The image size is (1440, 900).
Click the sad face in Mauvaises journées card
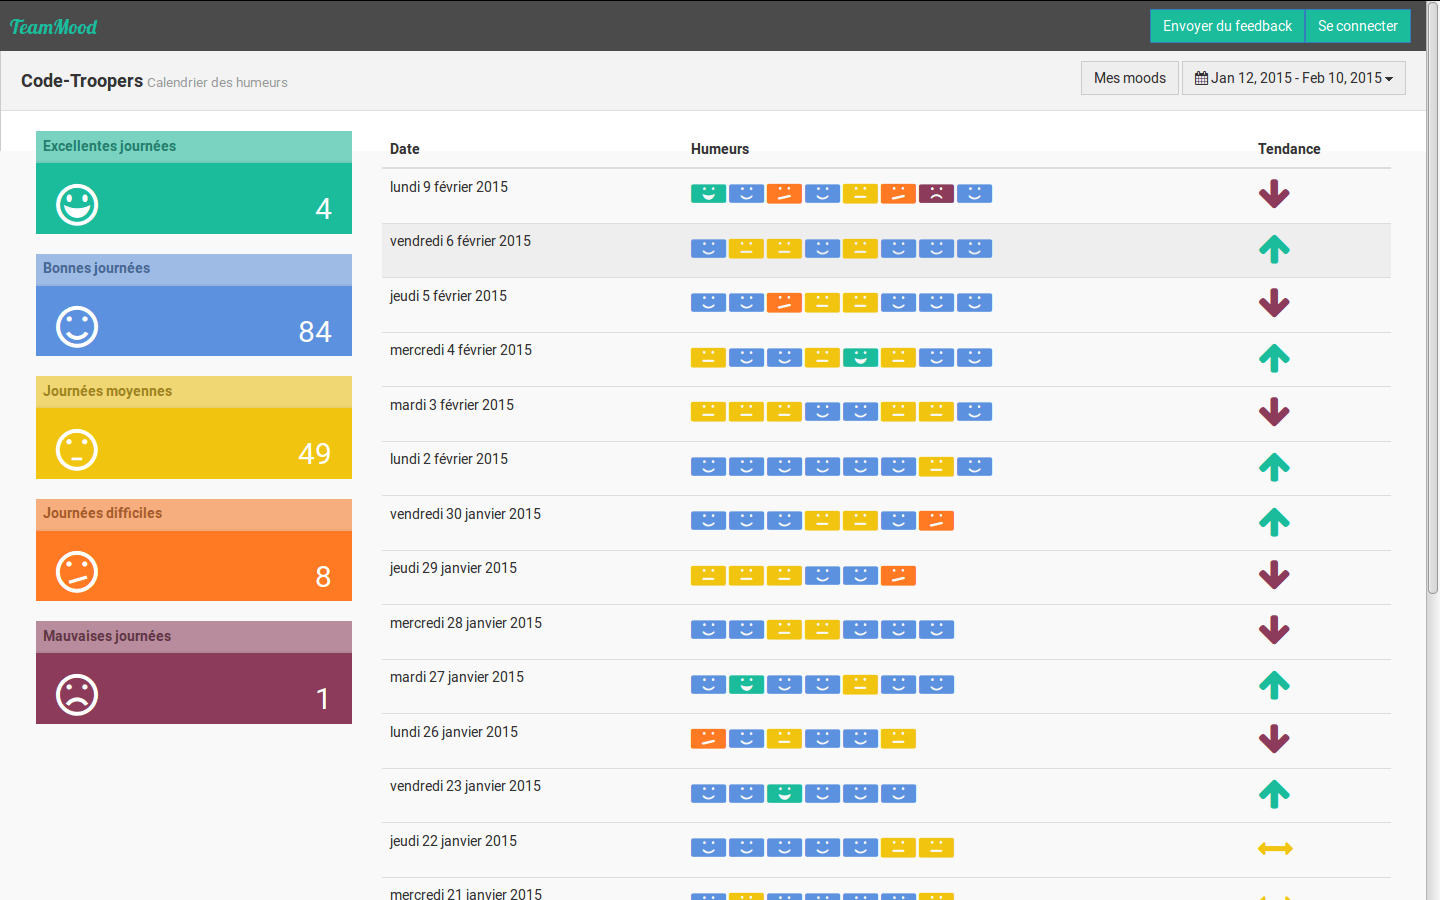[77, 695]
